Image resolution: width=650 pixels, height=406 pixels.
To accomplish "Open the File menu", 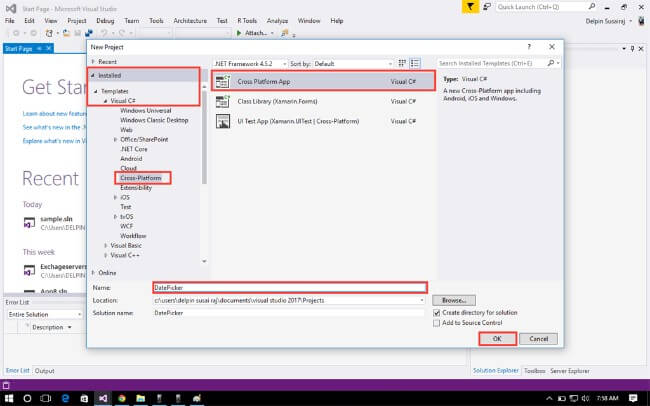I will pos(10,21).
